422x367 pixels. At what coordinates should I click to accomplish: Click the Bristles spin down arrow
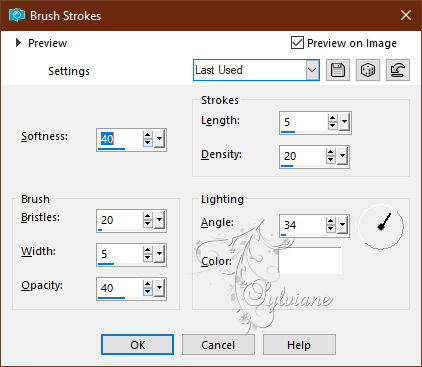pyautogui.click(x=148, y=224)
